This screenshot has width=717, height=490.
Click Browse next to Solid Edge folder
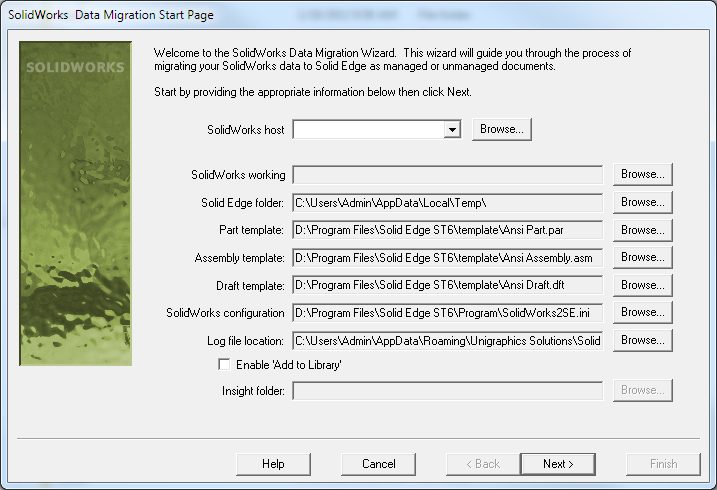pos(642,202)
